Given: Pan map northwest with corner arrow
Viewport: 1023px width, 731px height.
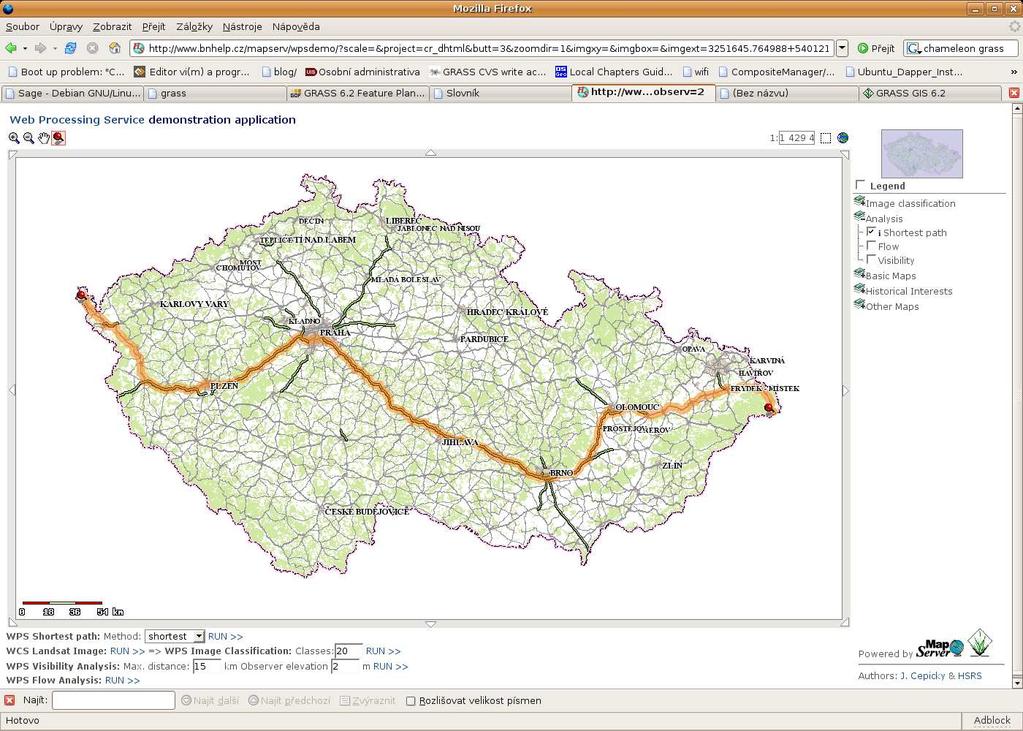Looking at the screenshot, I should pyautogui.click(x=12, y=155).
